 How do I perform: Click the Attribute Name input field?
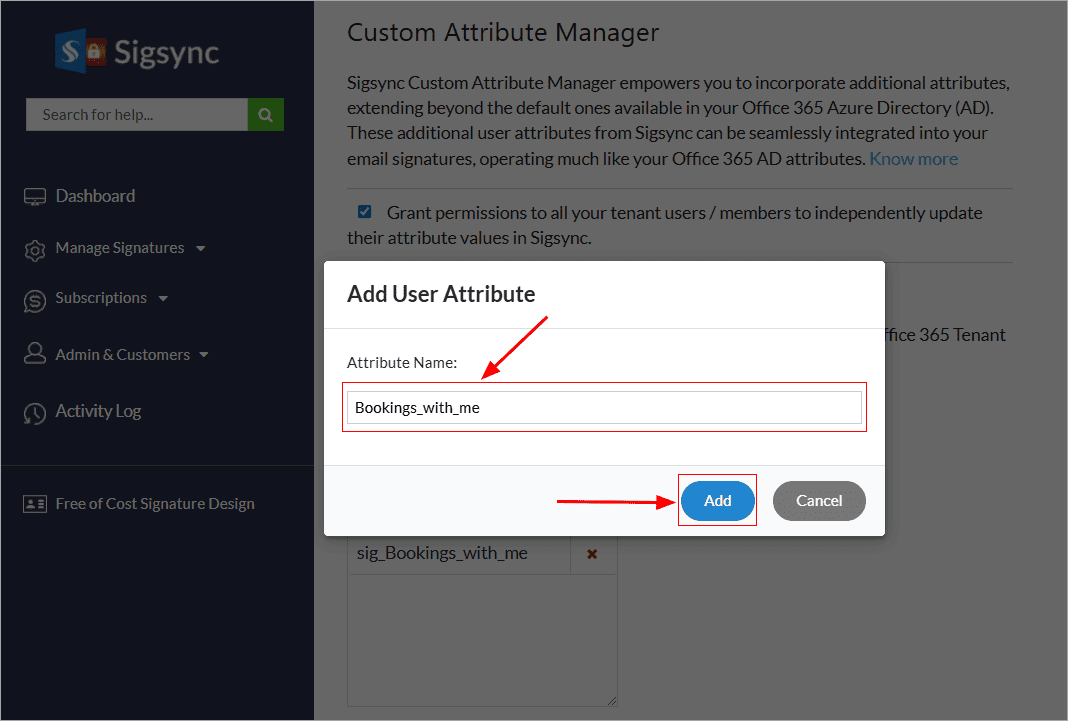604,407
